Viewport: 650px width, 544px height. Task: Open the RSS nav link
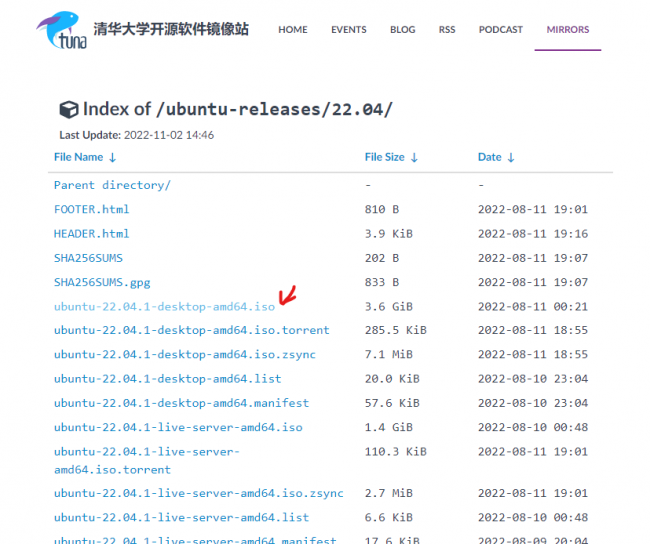447,29
